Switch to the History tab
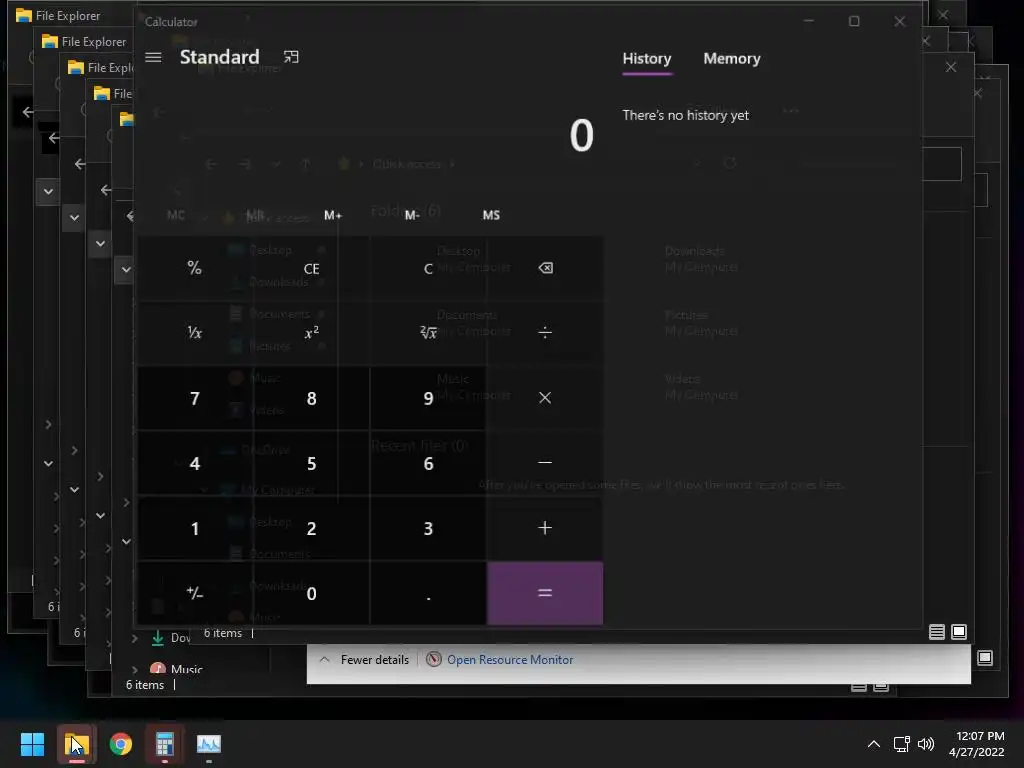This screenshot has height=768, width=1024. coord(647,59)
